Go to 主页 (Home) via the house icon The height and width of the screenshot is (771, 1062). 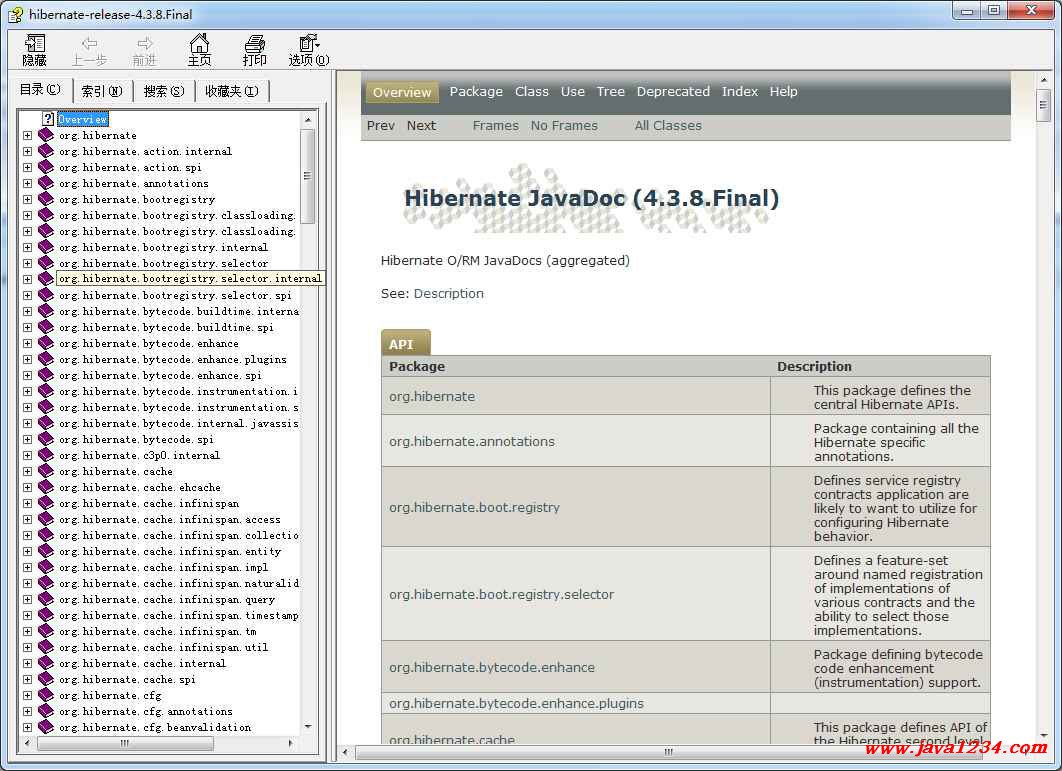199,50
